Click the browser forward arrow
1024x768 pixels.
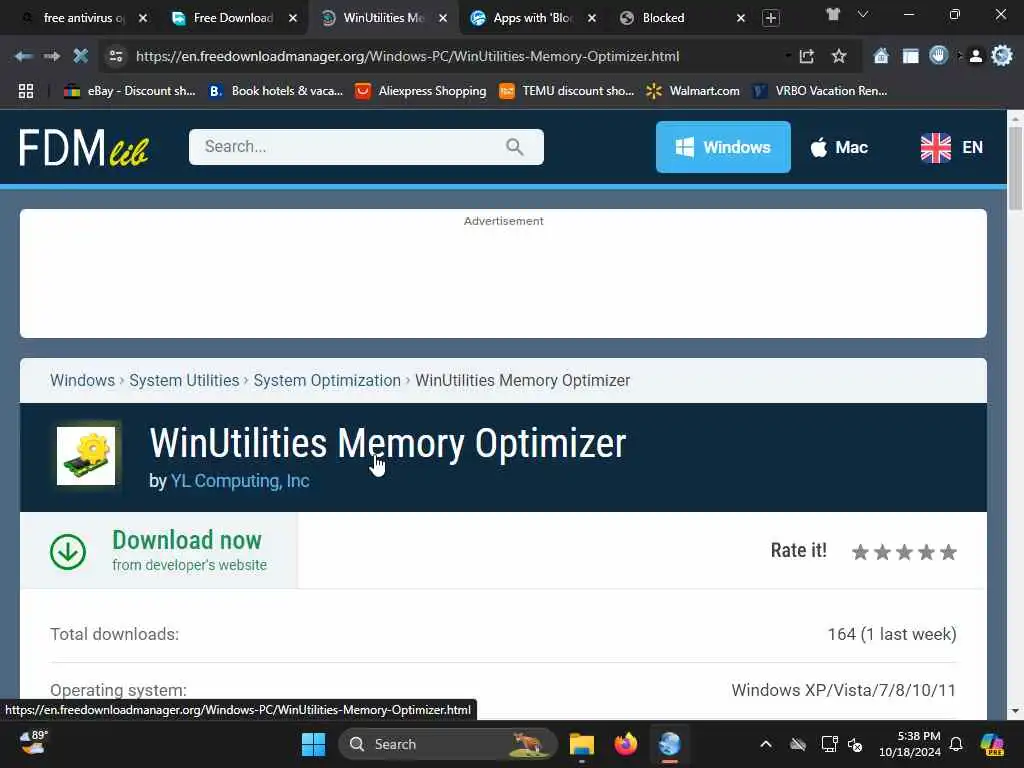tap(52, 56)
